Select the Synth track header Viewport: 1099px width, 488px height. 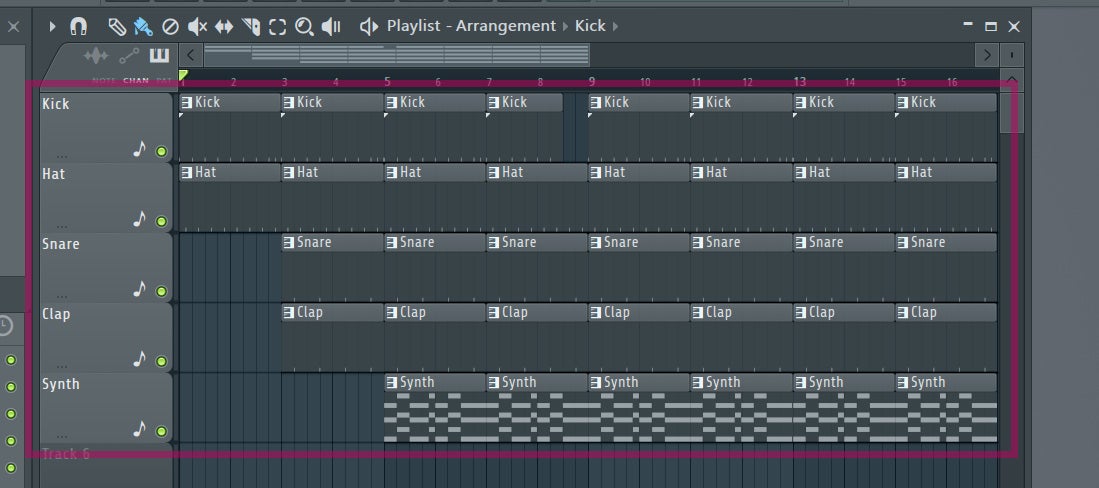pos(106,408)
